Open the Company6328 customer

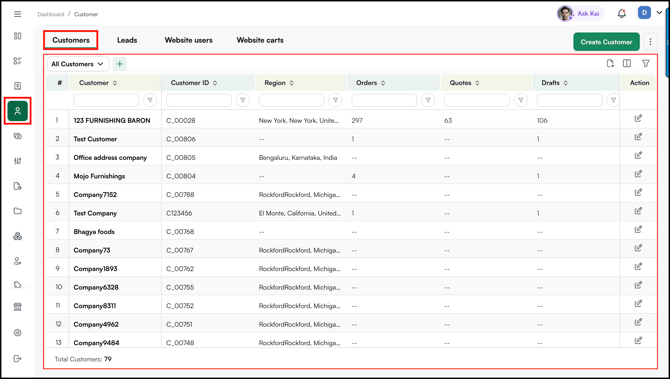coord(96,287)
